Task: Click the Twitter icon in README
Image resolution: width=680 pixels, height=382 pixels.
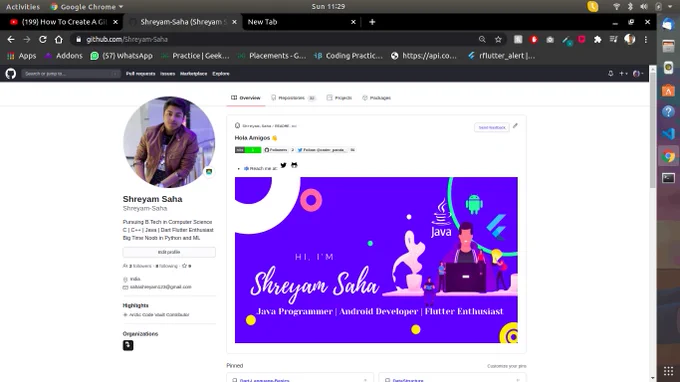Action: pyautogui.click(x=283, y=165)
